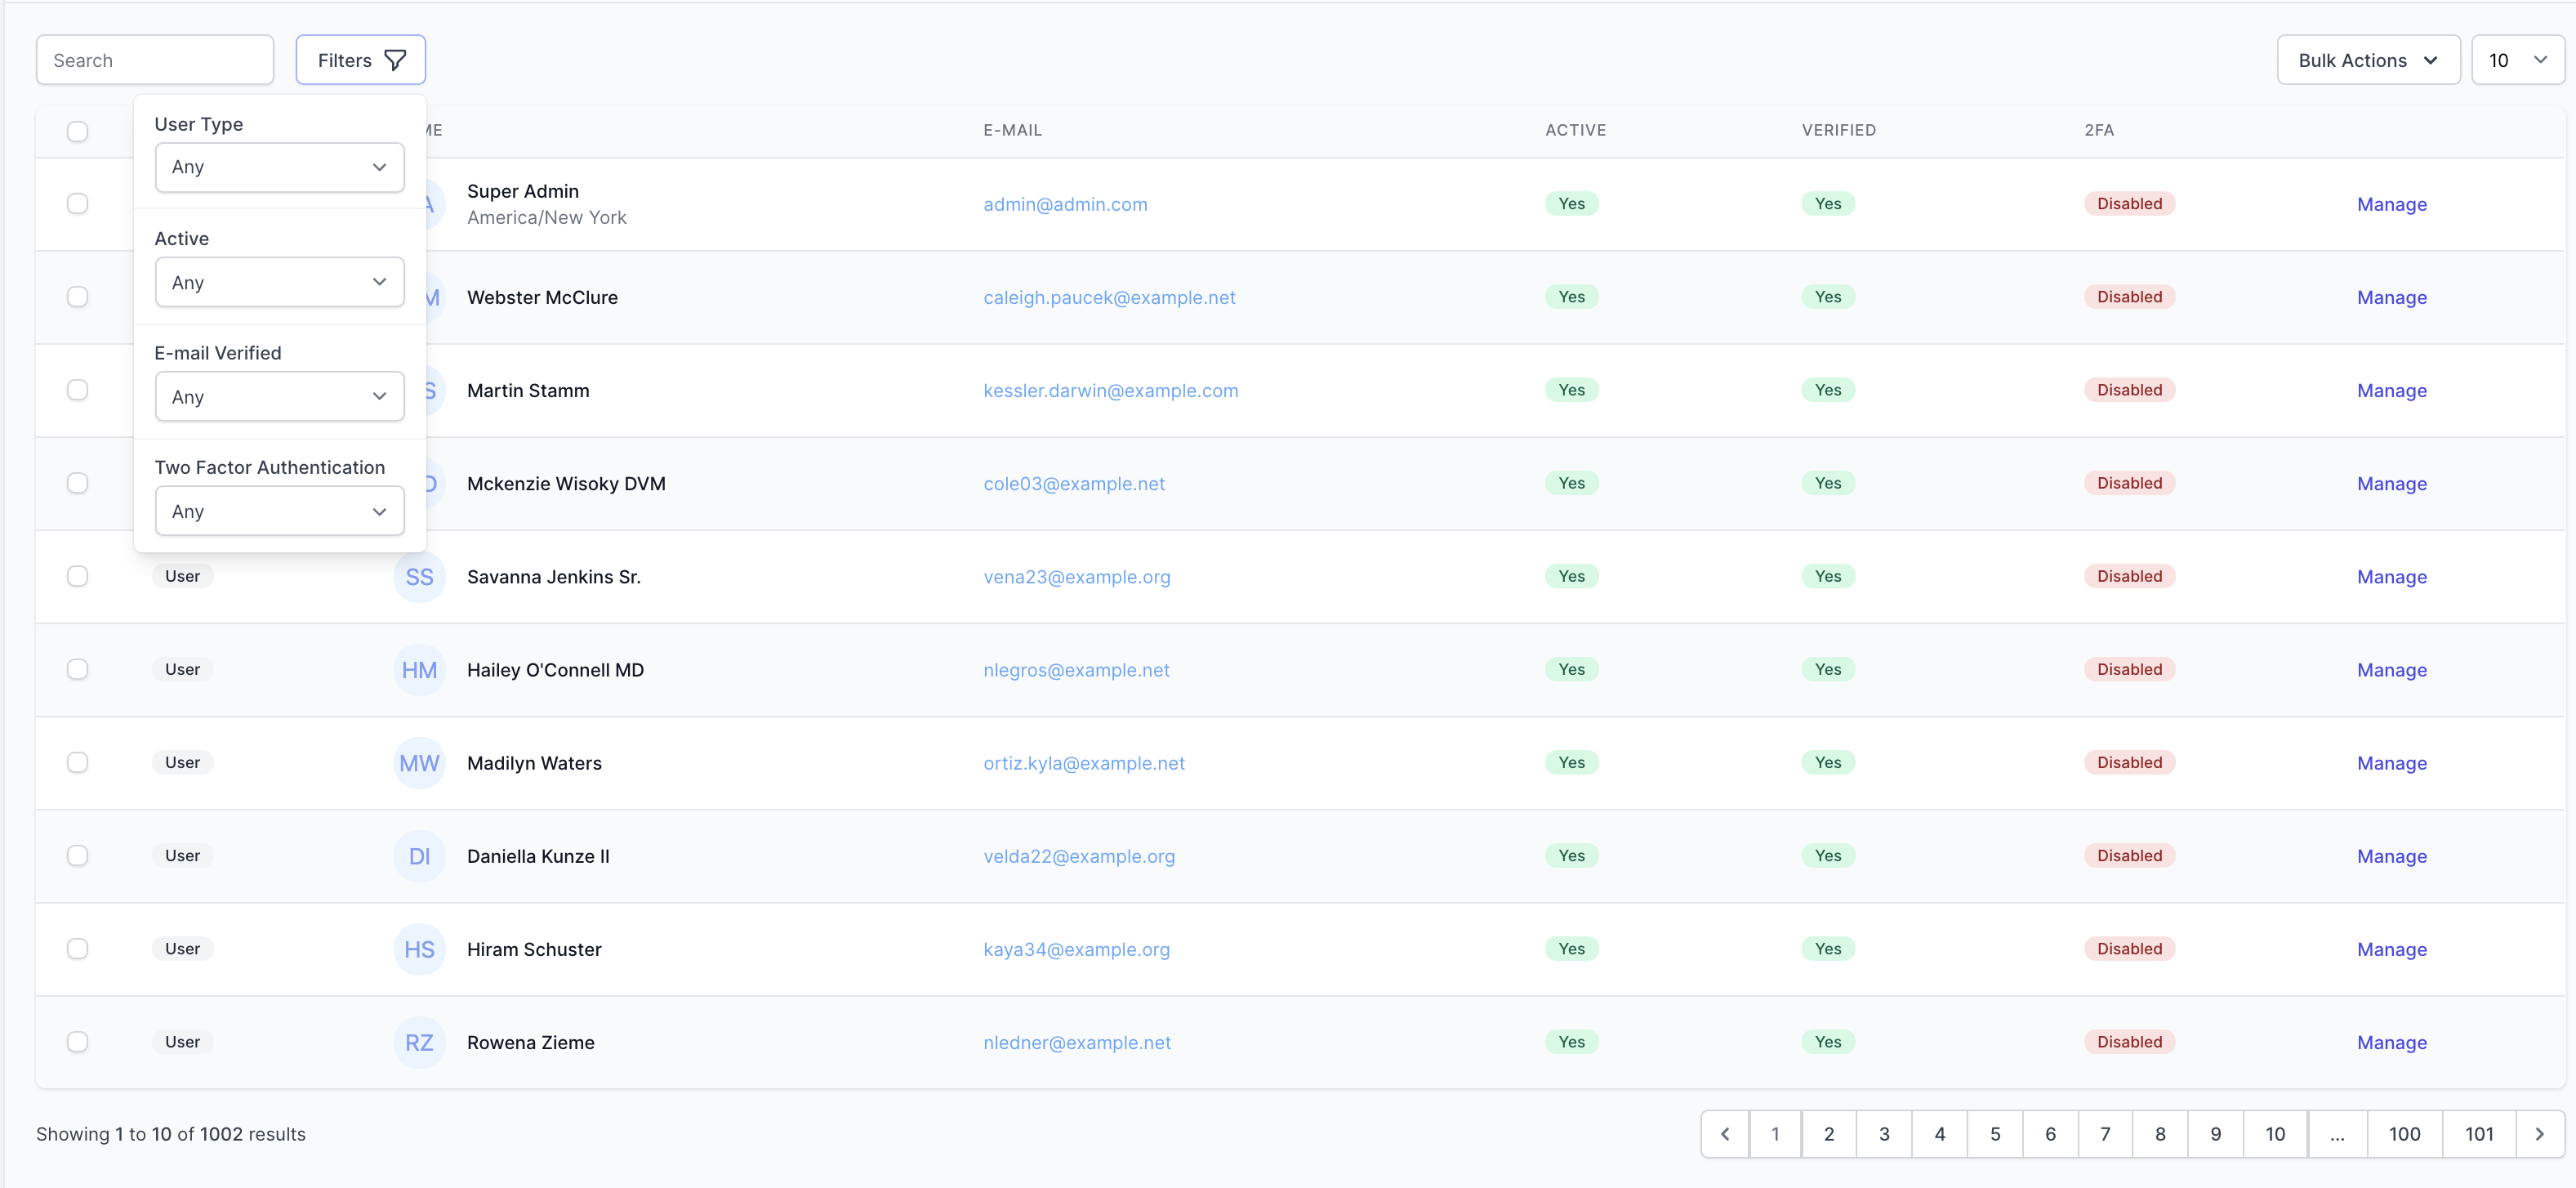Screen dimensions: 2576x1188
Task: Click Manage for Webster McClure
Action: click(2391, 297)
